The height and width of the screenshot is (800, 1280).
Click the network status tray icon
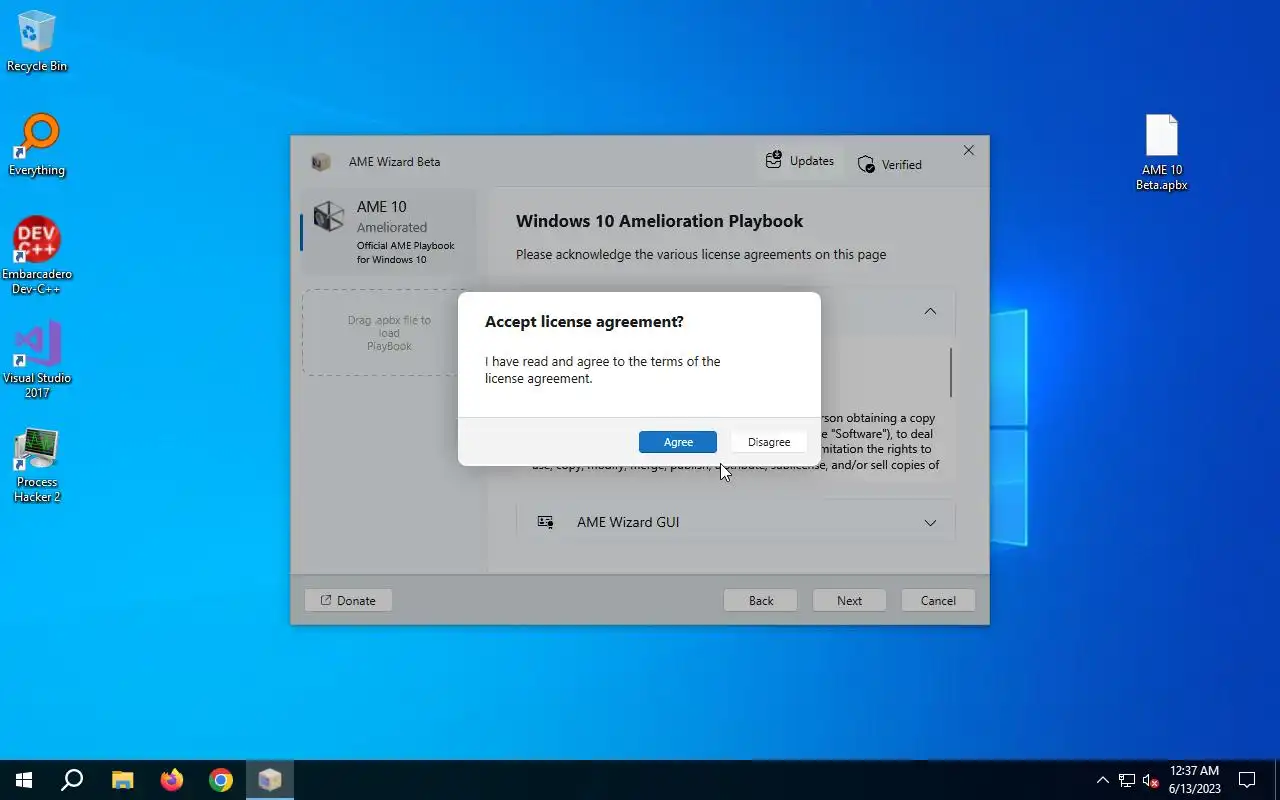[1127, 780]
